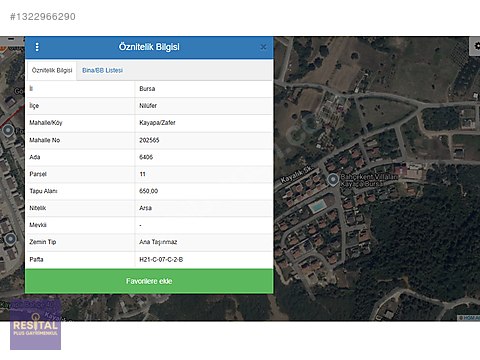The height and width of the screenshot is (360, 480).
Task: Click the lower left-edge map location pin
Action: click(x=10, y=239)
